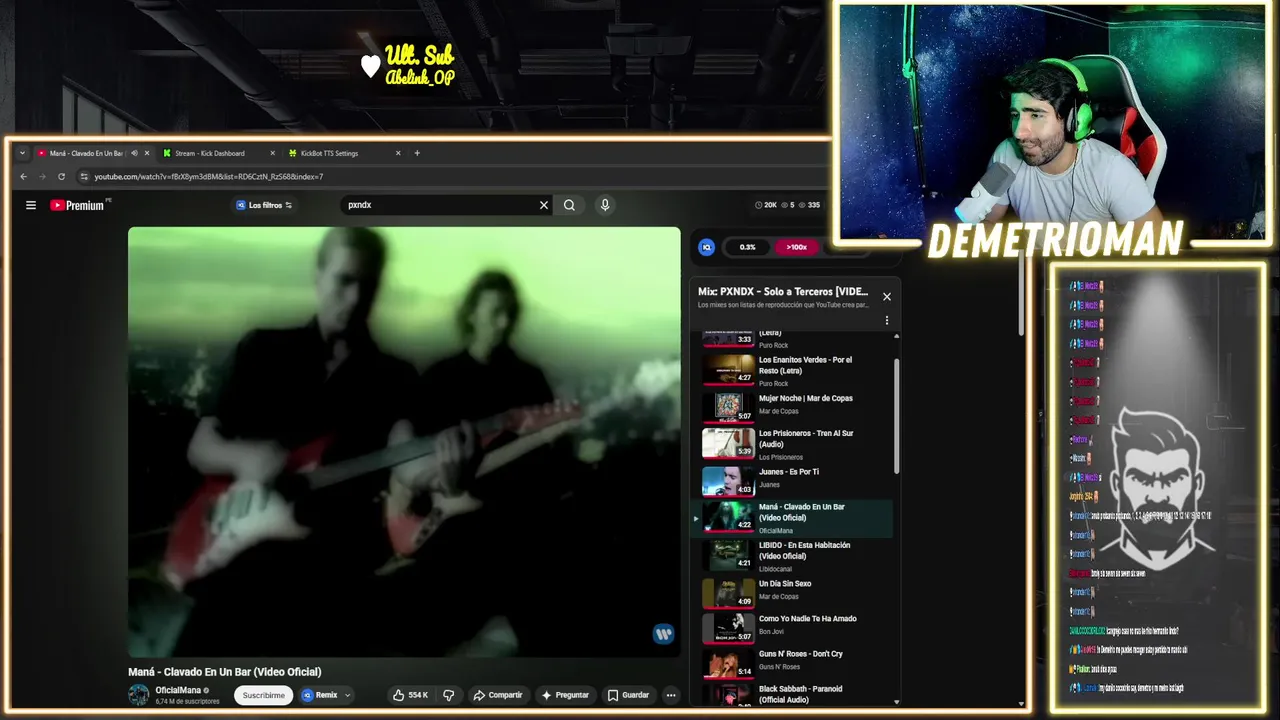The width and height of the screenshot is (1280, 720).
Task: Click the video title Maná - Clavado En Un Bar
Action: 225,672
